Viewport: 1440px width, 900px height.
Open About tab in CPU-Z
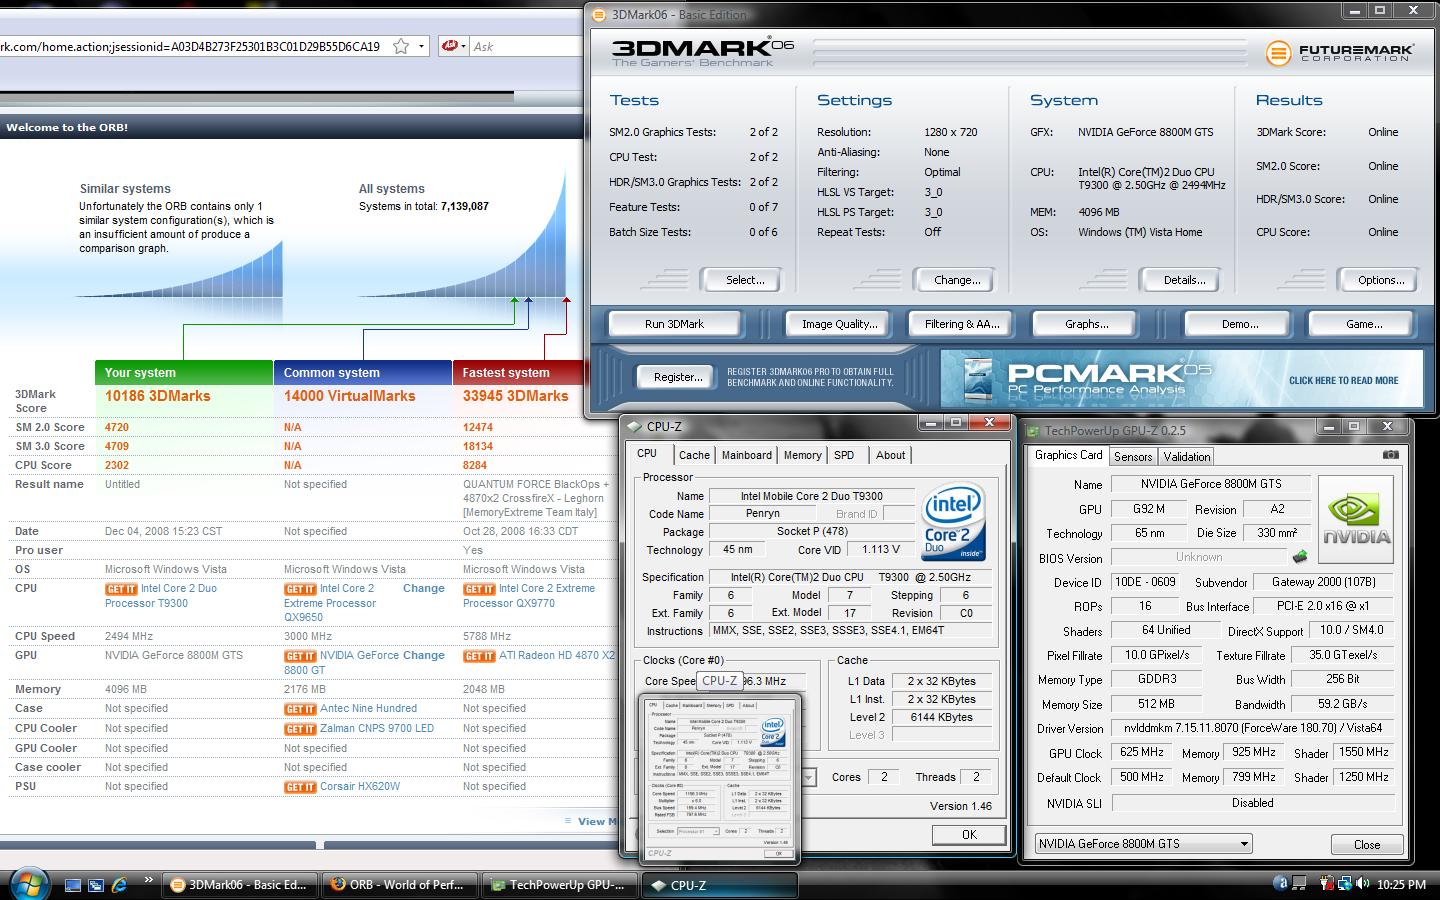tap(890, 455)
